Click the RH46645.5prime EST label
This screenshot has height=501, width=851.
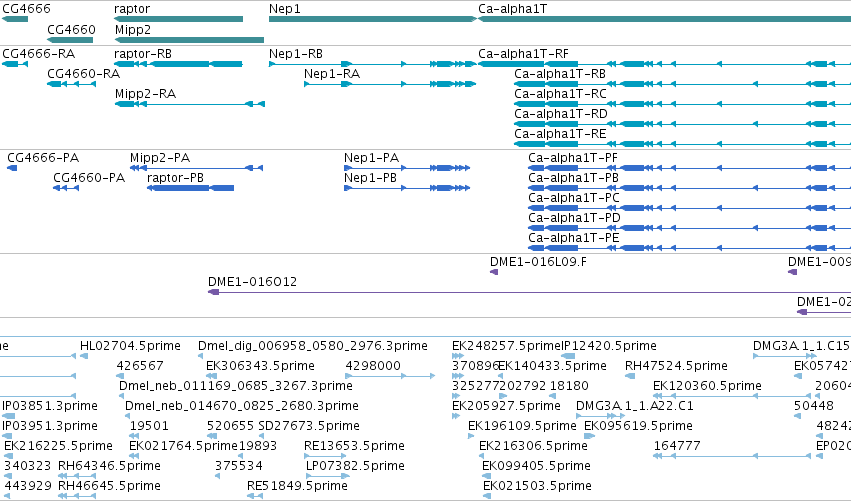pyautogui.click(x=109, y=487)
